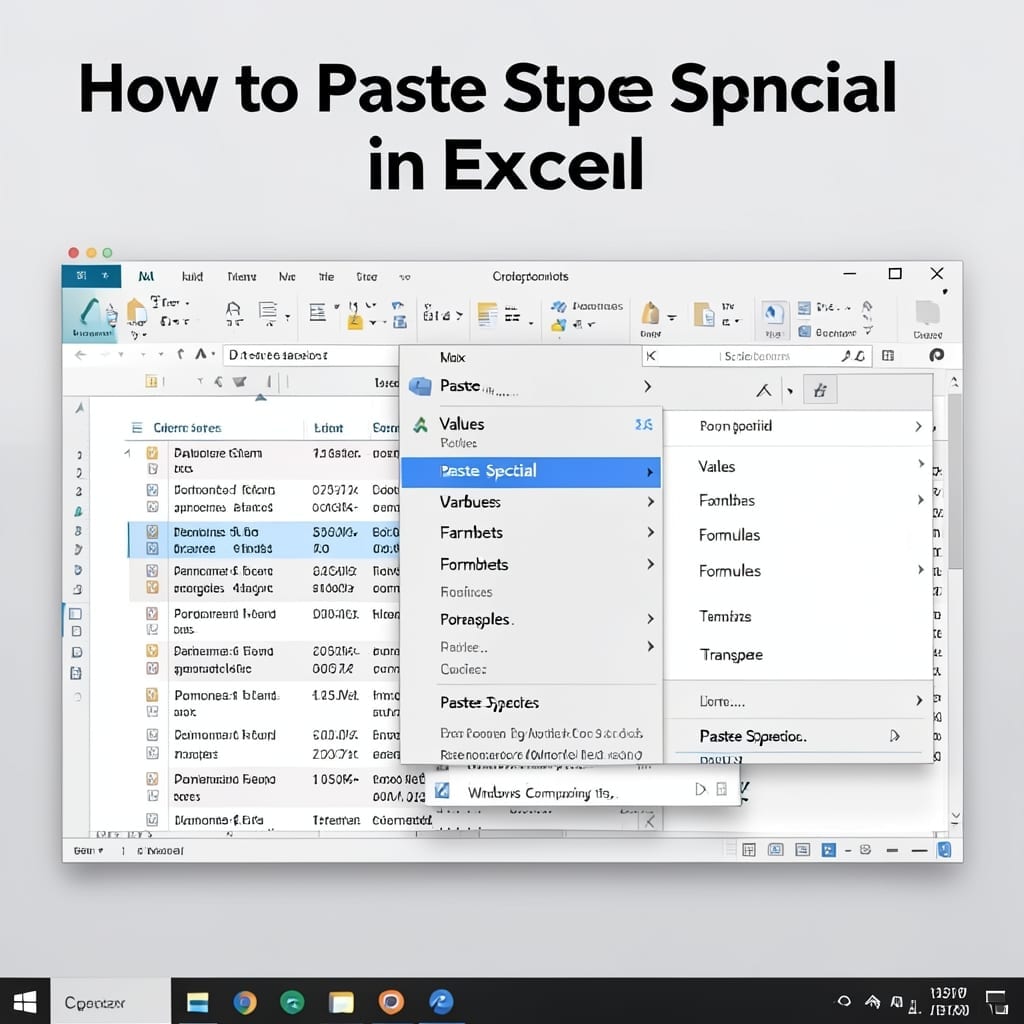The height and width of the screenshot is (1024, 1024).
Task: Click the green icon next to Values
Action: click(421, 425)
